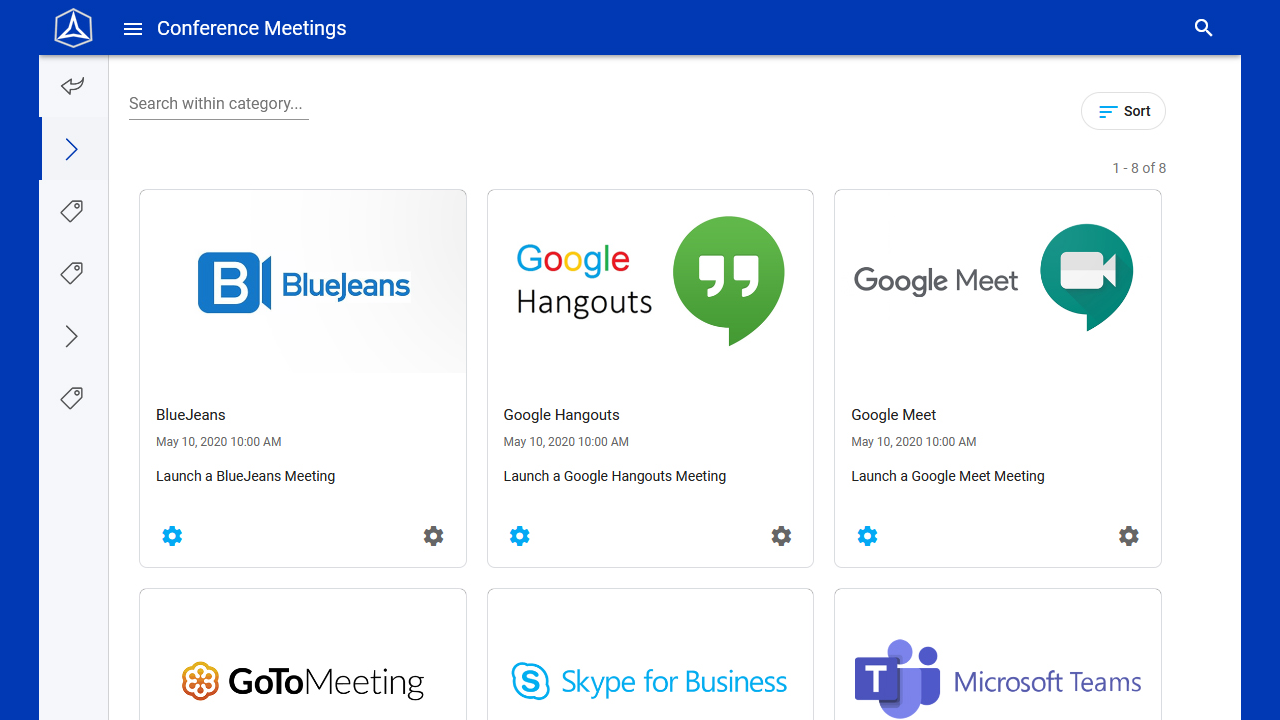Click the date under the BlueJeans title
Image resolution: width=1280 pixels, height=720 pixels.
tap(219, 442)
